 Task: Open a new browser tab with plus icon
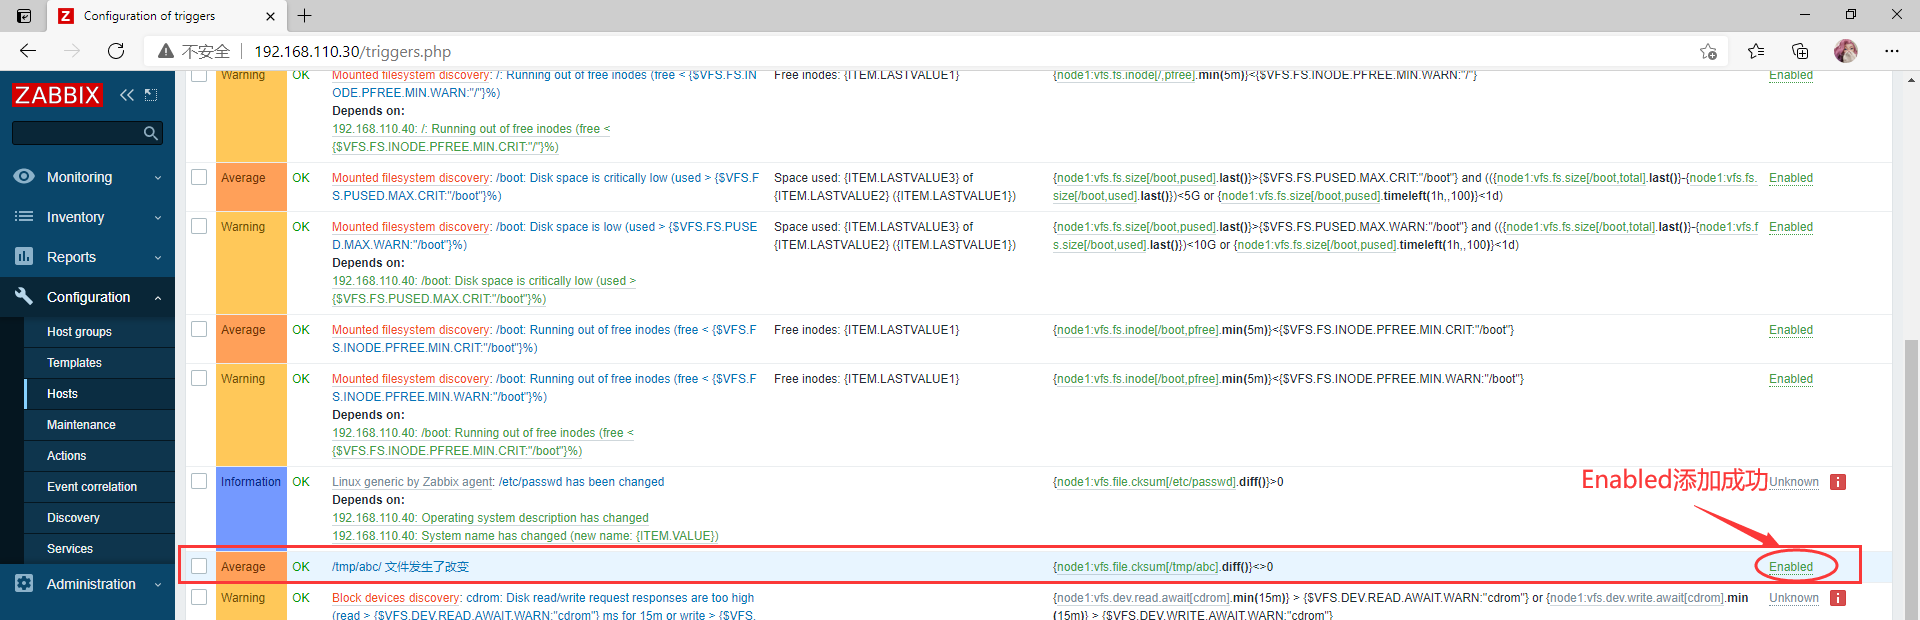[305, 16]
